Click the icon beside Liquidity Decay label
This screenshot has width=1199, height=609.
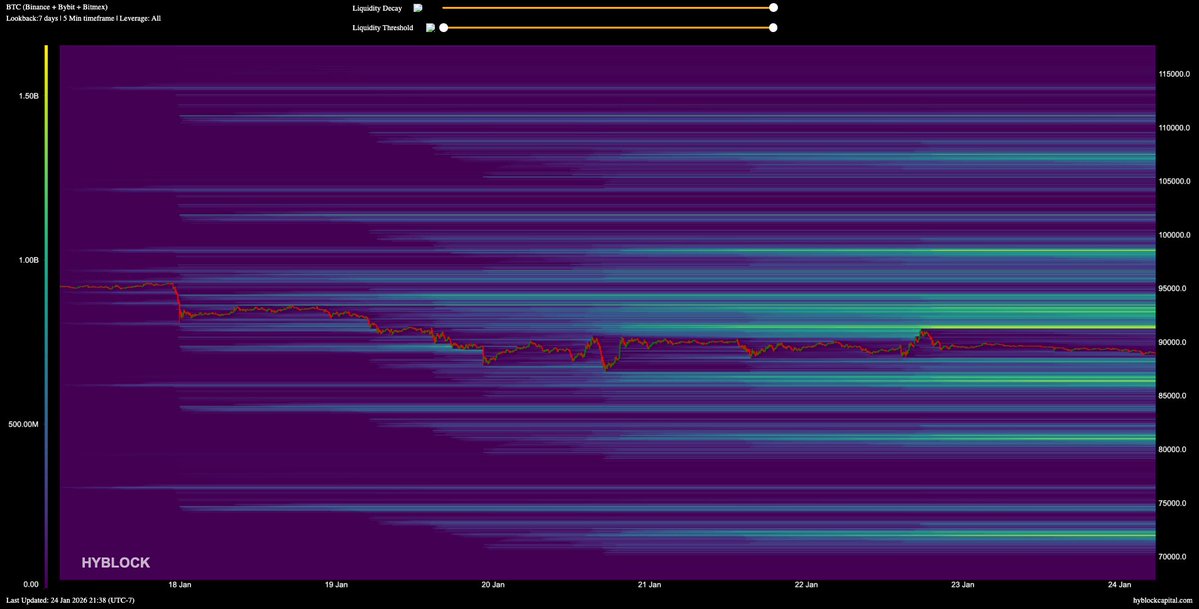coord(418,8)
